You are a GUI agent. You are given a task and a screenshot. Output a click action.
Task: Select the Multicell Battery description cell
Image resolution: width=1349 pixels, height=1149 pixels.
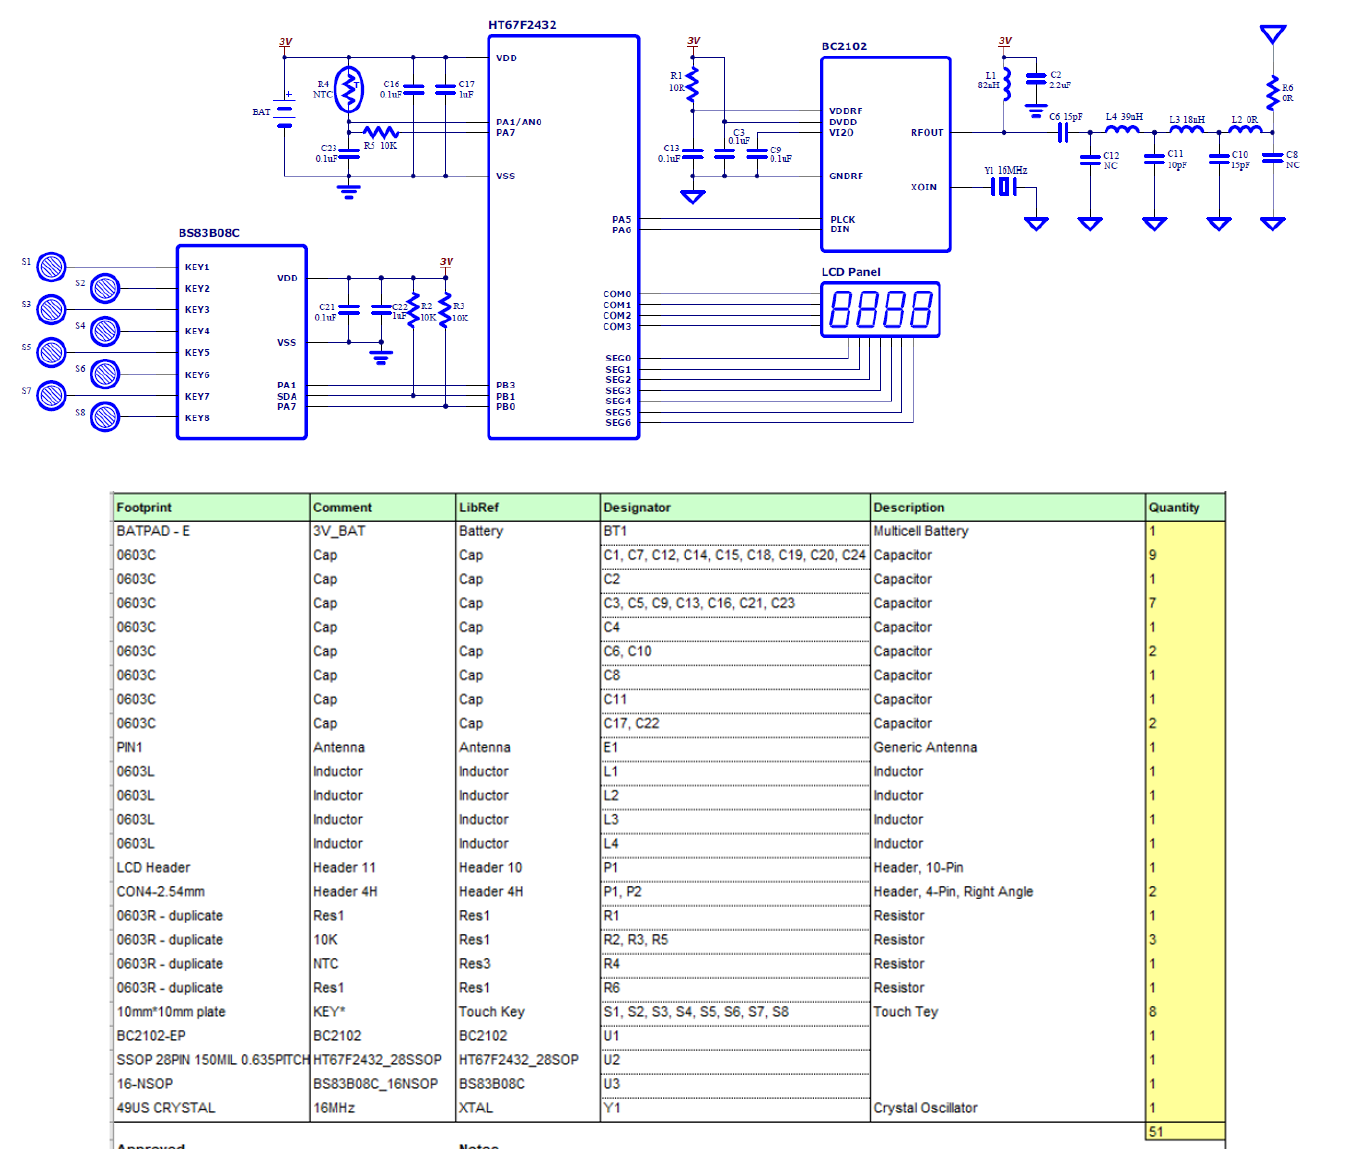coord(1008,531)
